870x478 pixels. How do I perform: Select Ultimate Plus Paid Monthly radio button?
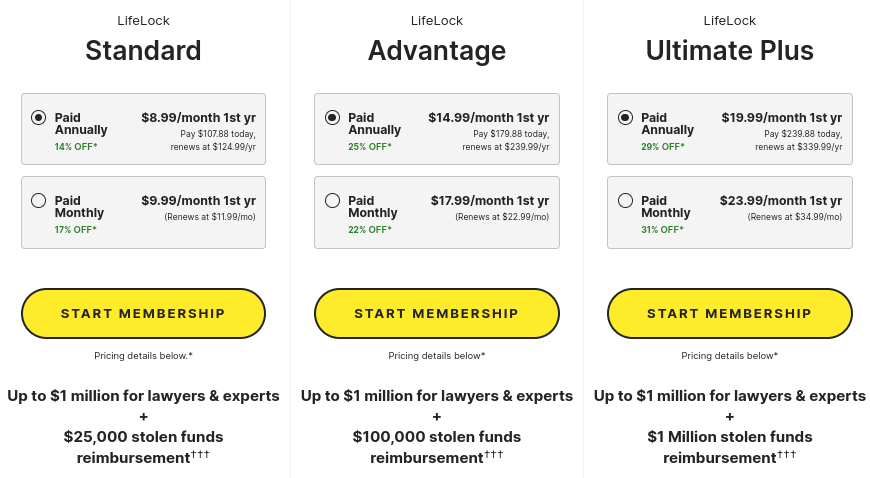(x=625, y=200)
